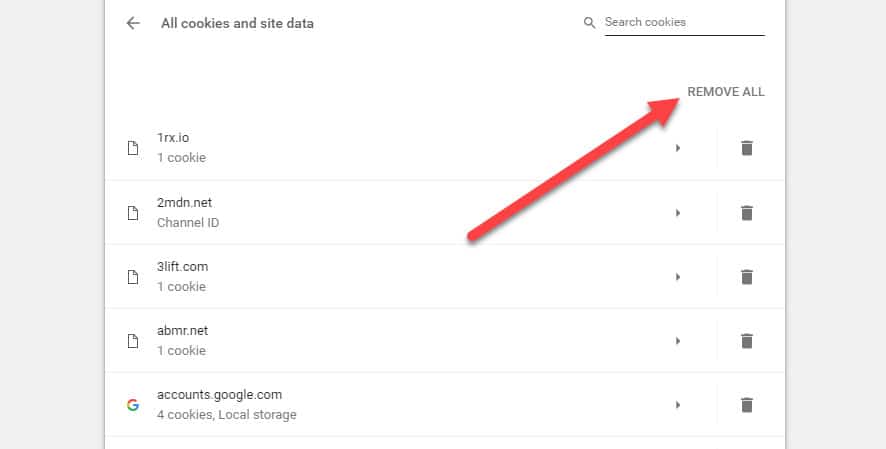Click the search magnifier icon
The height and width of the screenshot is (449, 886).
pyautogui.click(x=590, y=23)
